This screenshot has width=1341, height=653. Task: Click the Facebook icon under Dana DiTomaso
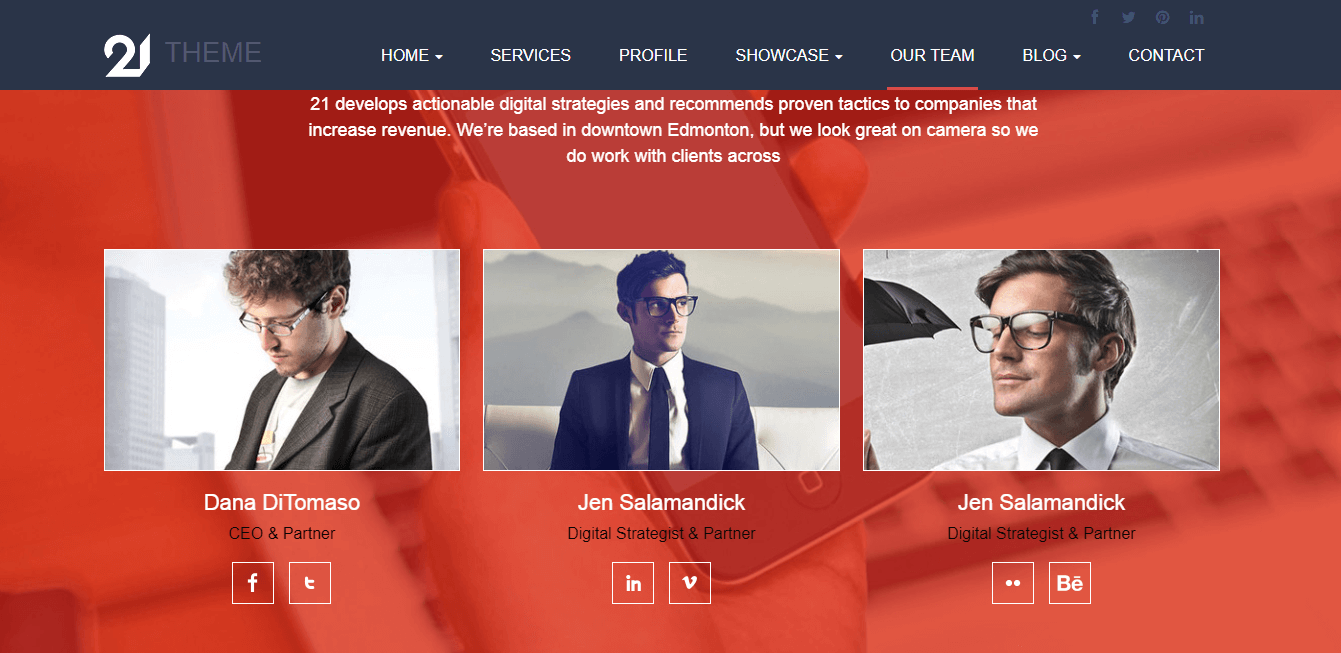pyautogui.click(x=253, y=583)
